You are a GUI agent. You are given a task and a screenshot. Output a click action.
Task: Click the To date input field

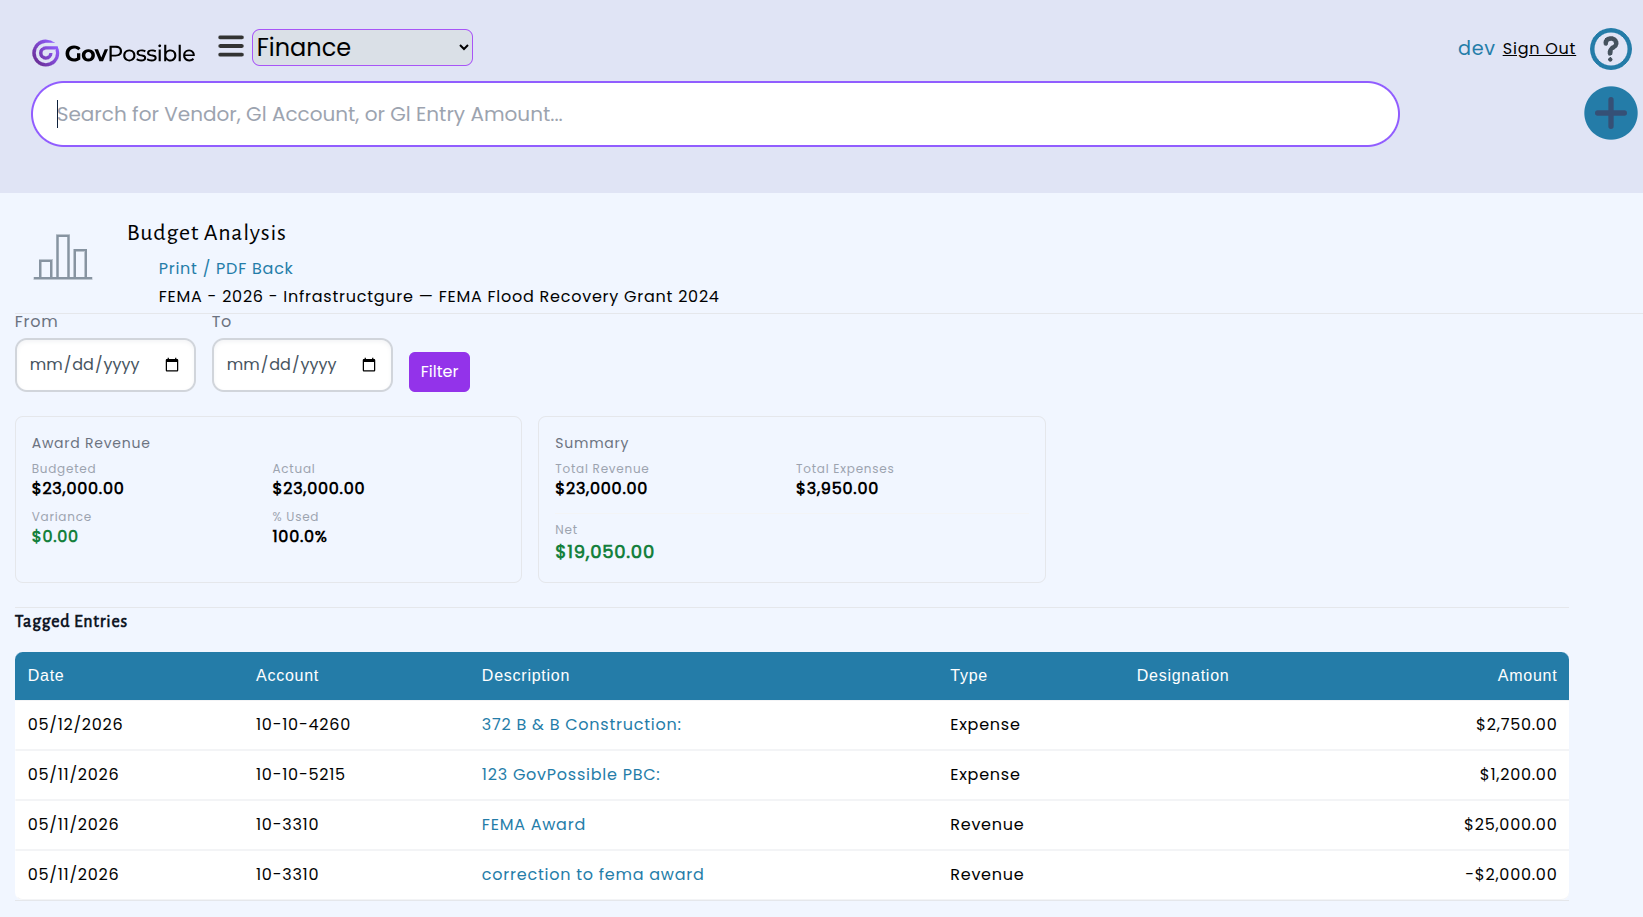(302, 365)
